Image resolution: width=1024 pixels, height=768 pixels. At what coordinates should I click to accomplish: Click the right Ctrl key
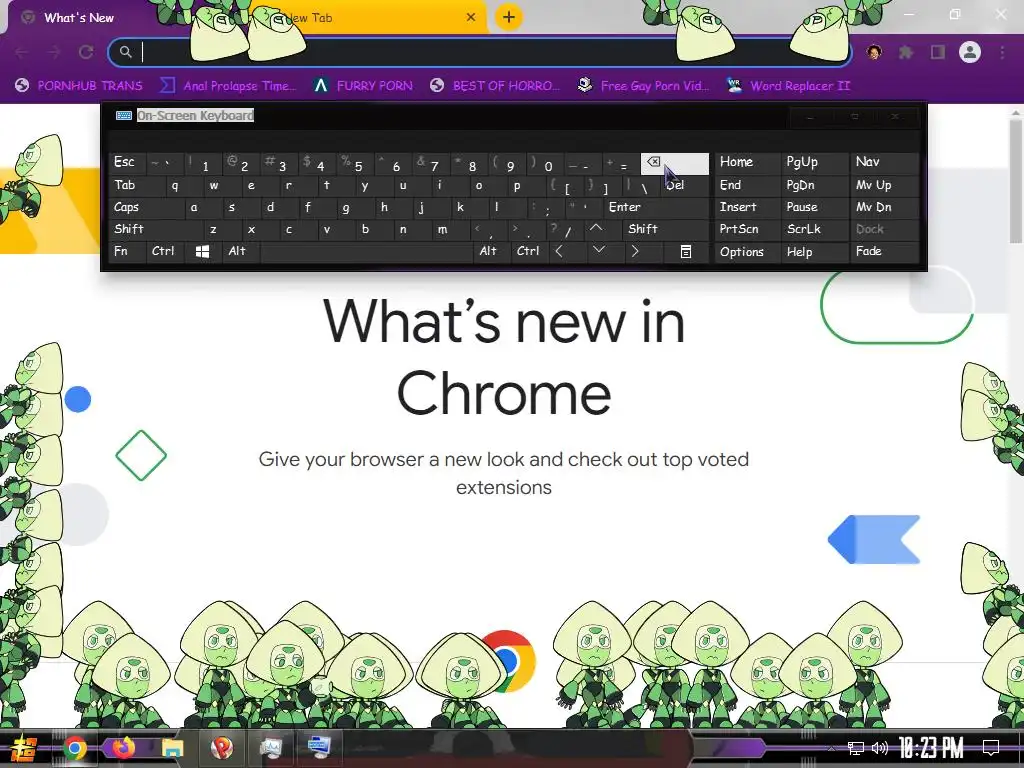click(528, 251)
